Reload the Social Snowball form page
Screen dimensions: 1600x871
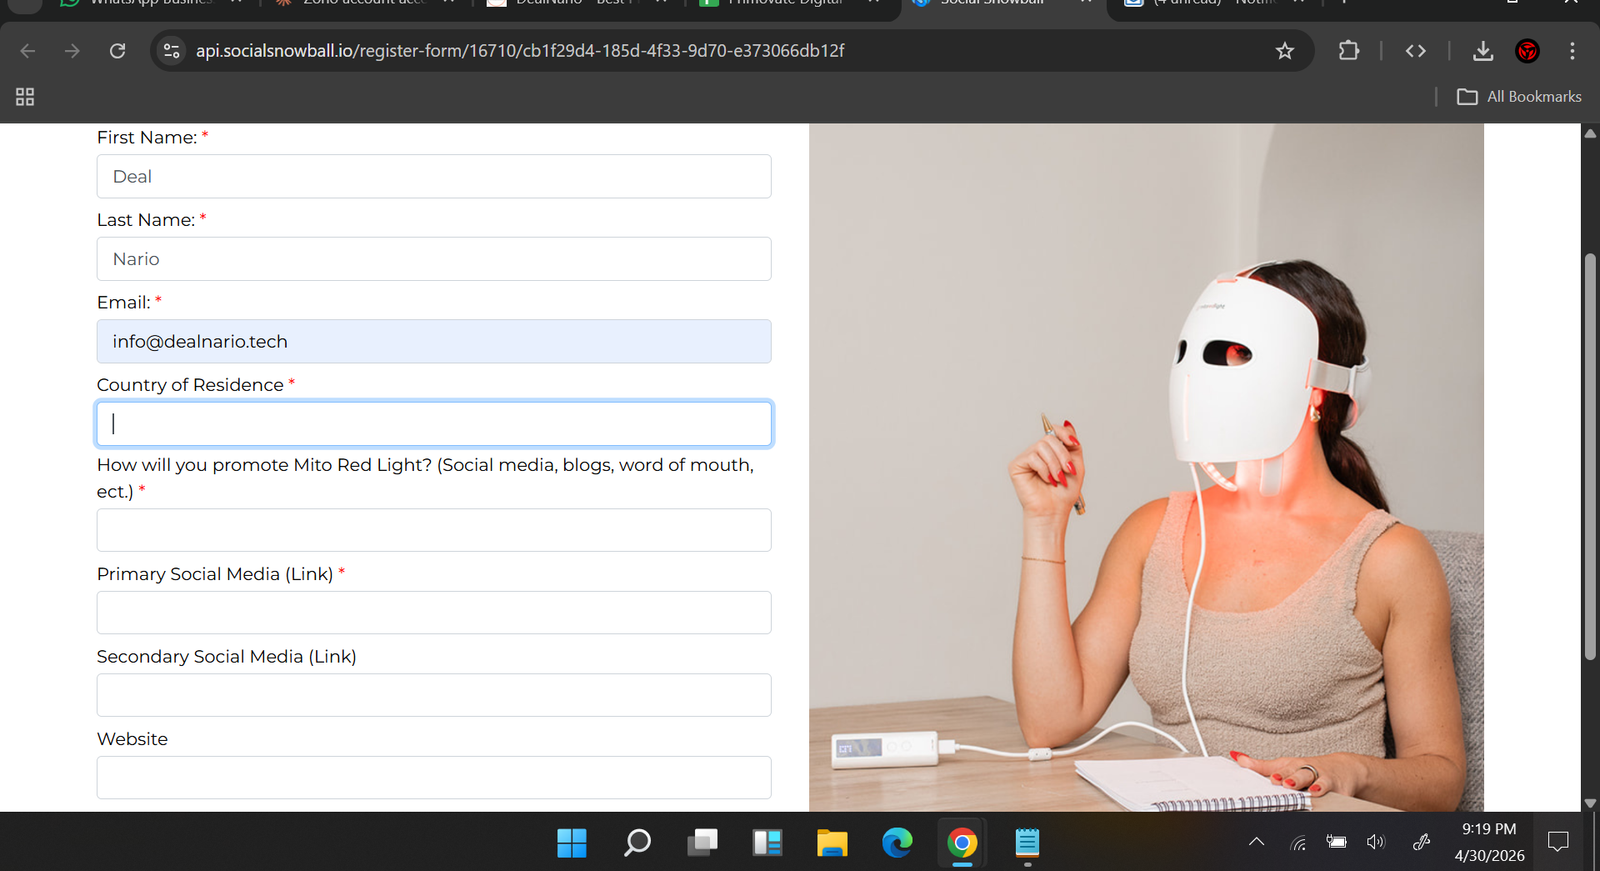[x=117, y=51]
